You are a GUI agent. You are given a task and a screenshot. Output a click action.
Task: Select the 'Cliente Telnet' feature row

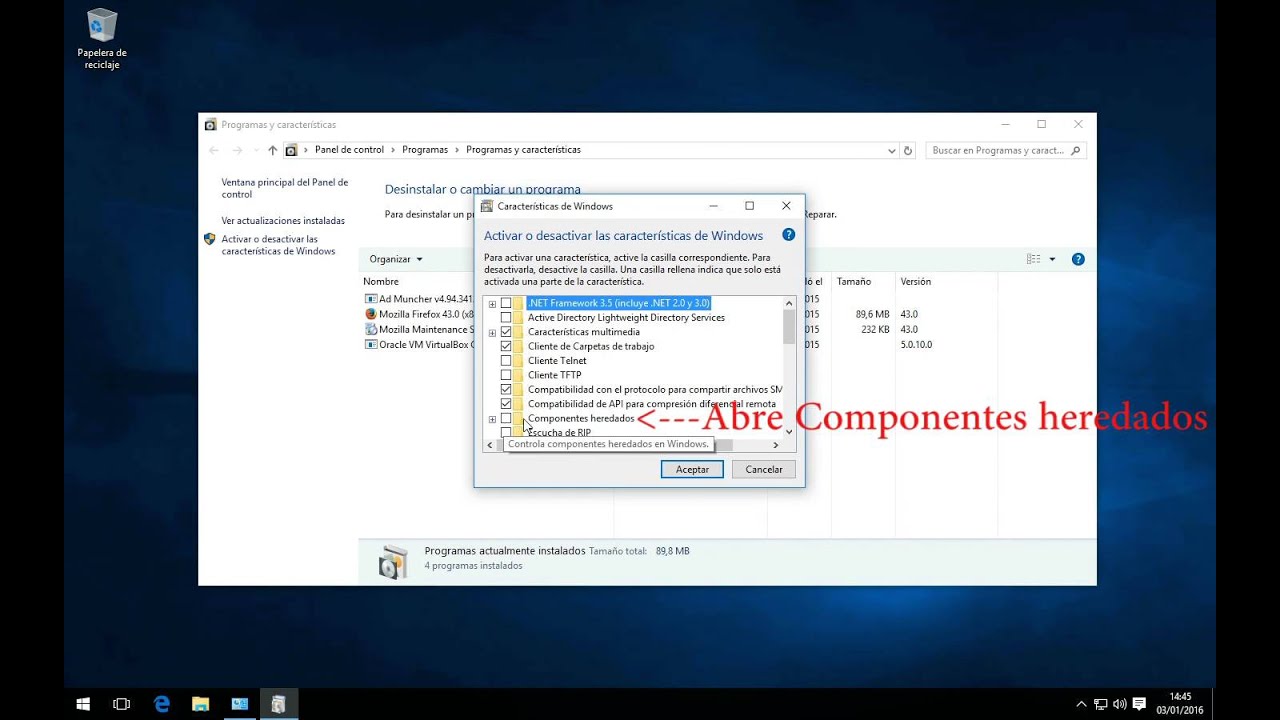[x=557, y=361]
